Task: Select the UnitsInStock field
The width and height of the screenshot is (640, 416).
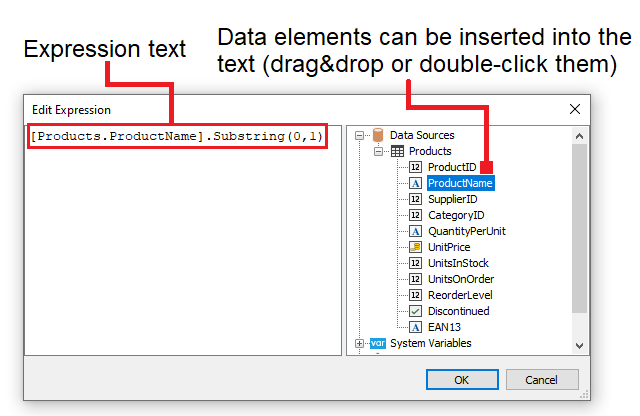Action: click(x=458, y=263)
